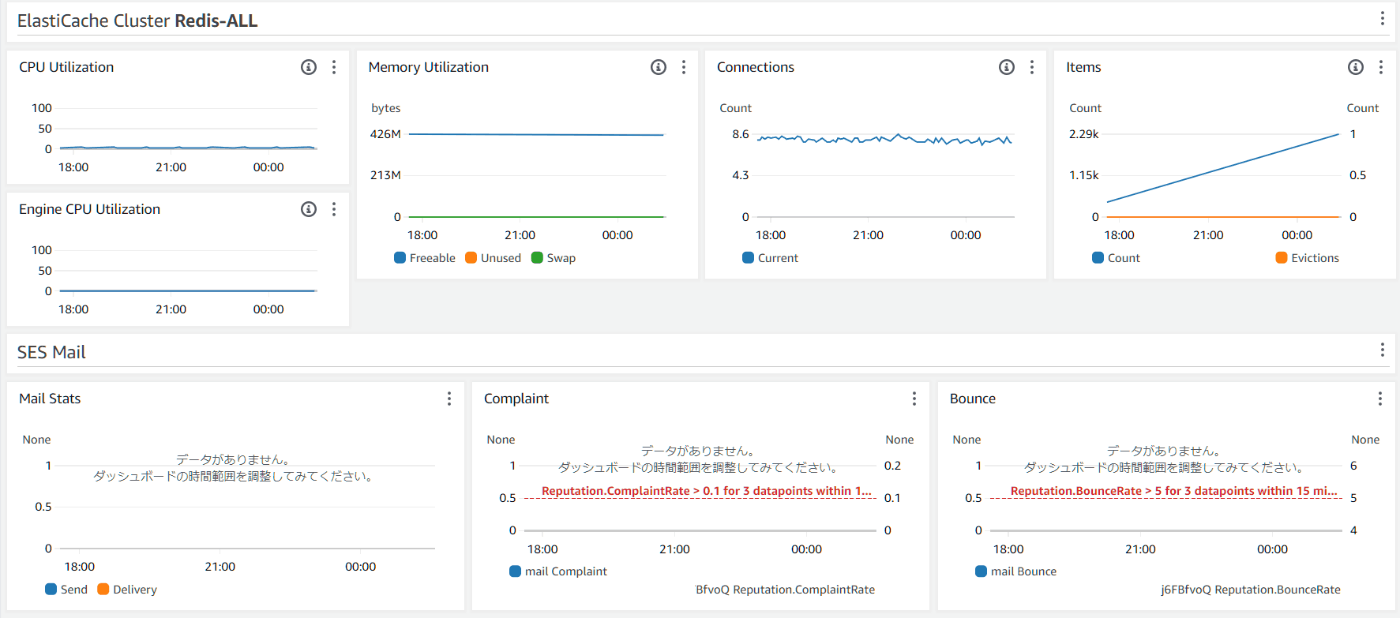1400x618 pixels.
Task: Click the Reputation.ComplaintRate alarm threshold annotation
Action: (x=707, y=491)
